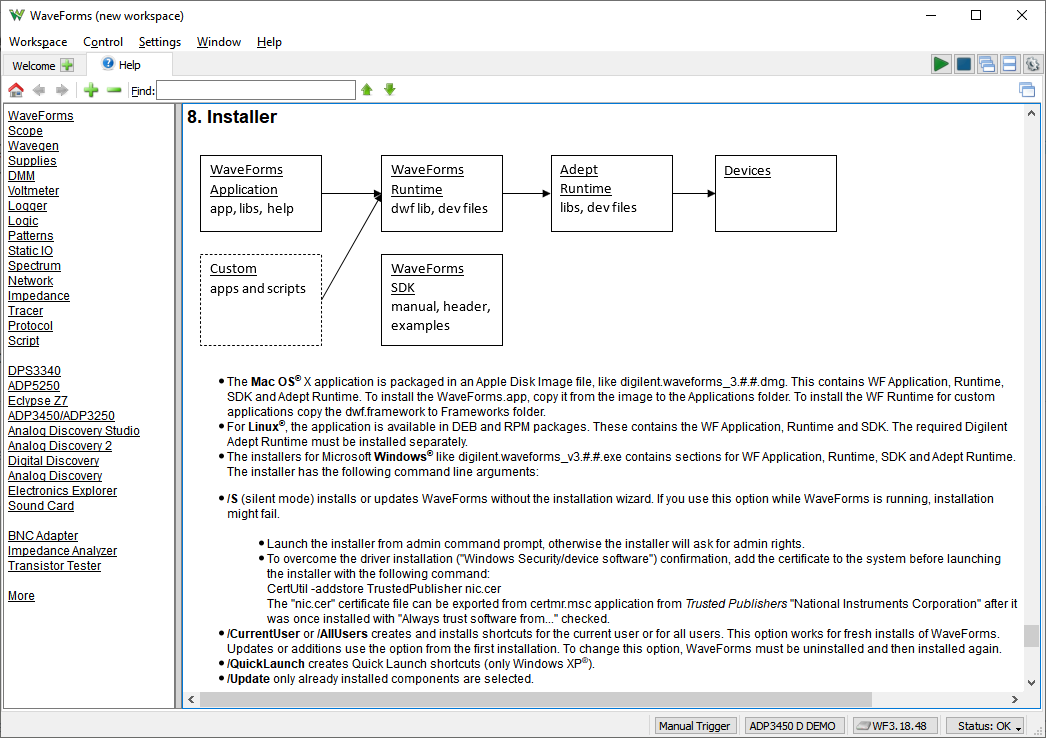
Task: Open the Settings menu
Action: (x=159, y=42)
